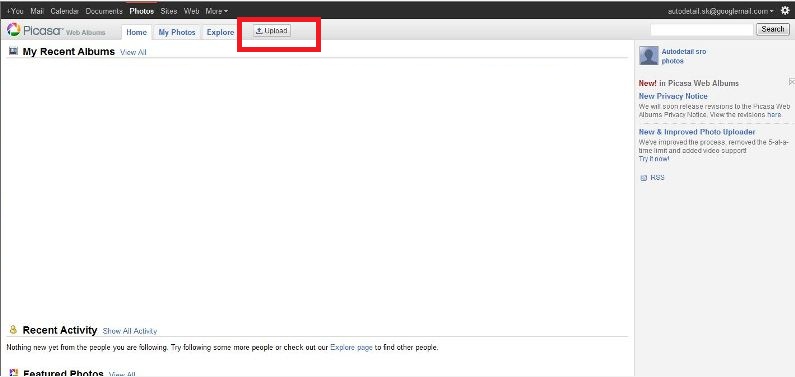Click the My Recent Albums heading
Image resolution: width=795 pixels, height=377 pixels.
68,52
